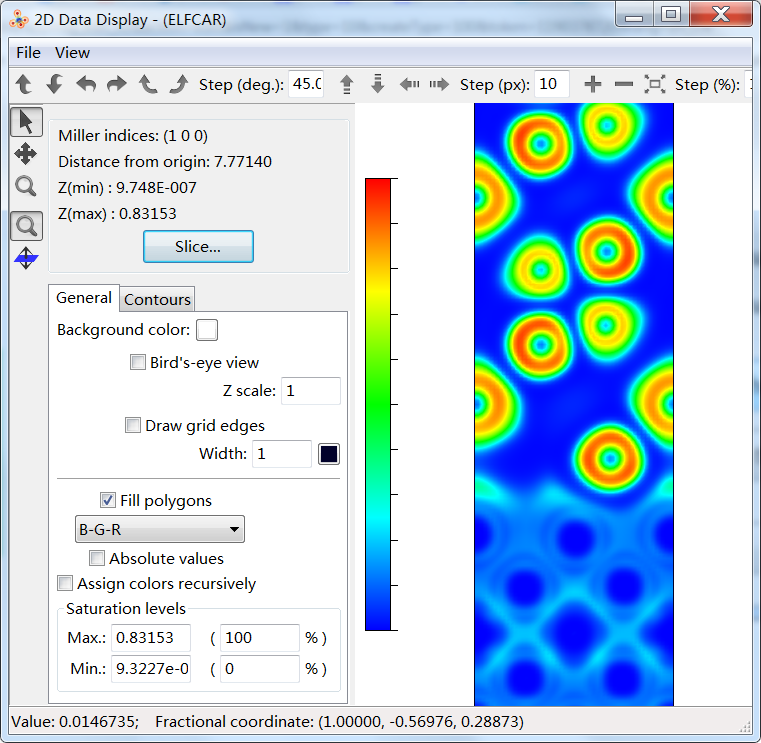Click the rotate up arrow icon

(x=23, y=84)
